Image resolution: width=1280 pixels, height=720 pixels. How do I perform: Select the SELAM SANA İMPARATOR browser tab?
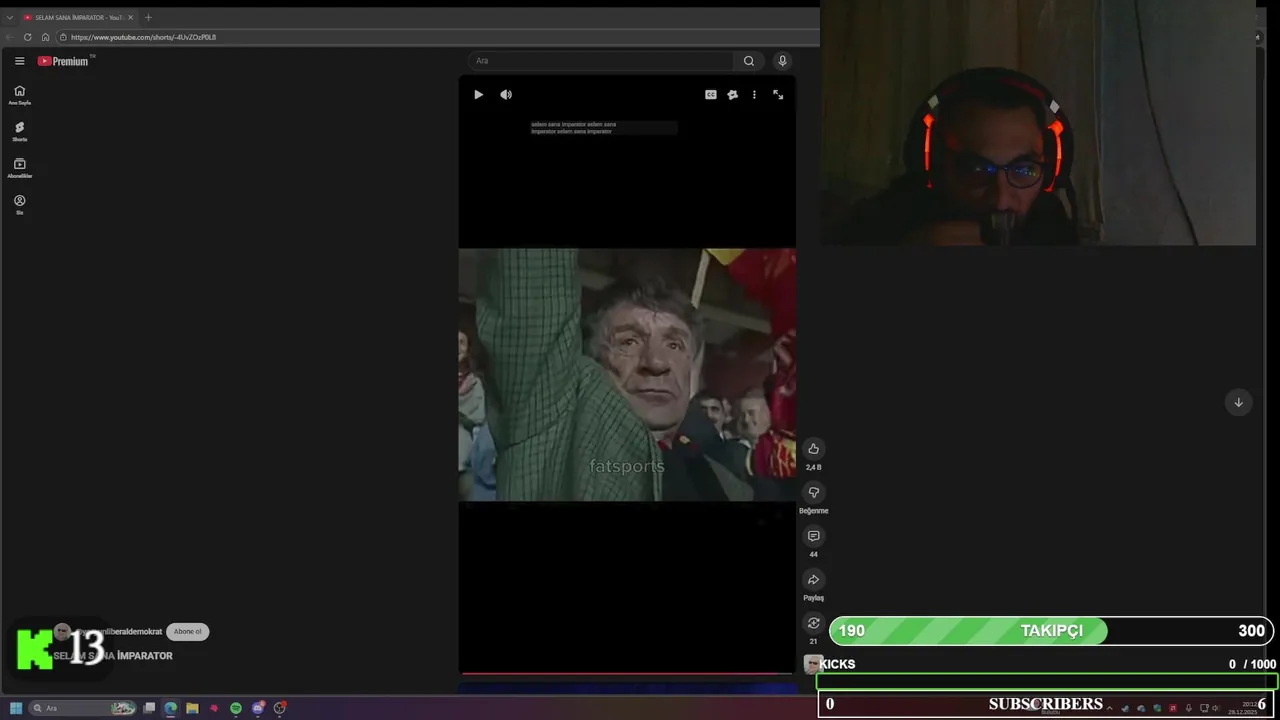coord(77,17)
